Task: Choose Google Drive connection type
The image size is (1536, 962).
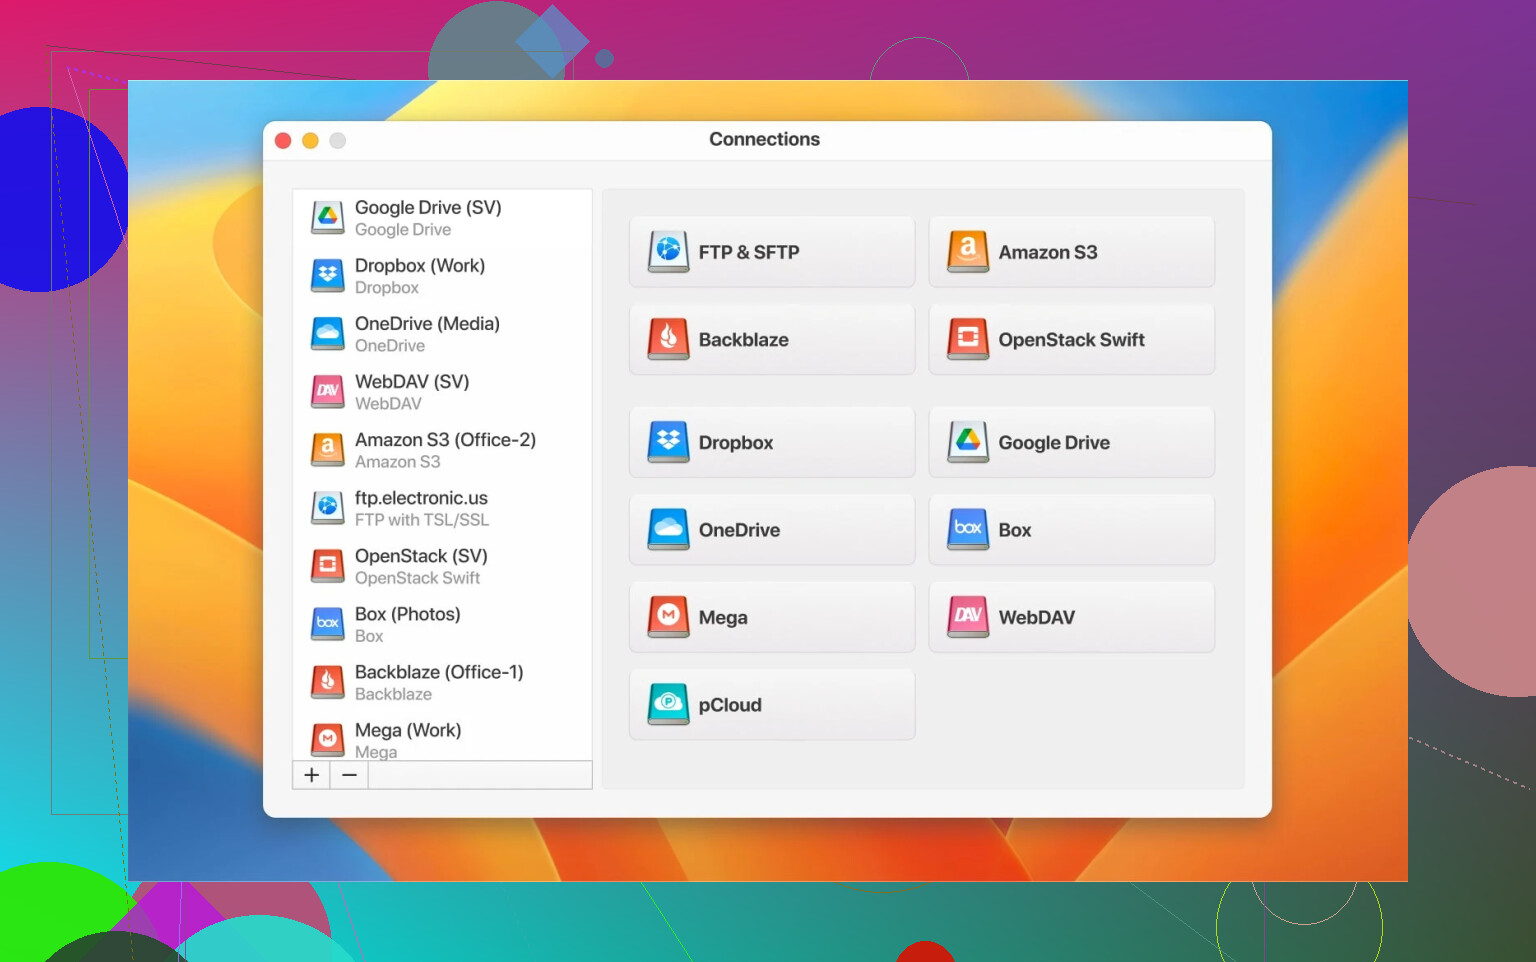Action: pos(1071,442)
